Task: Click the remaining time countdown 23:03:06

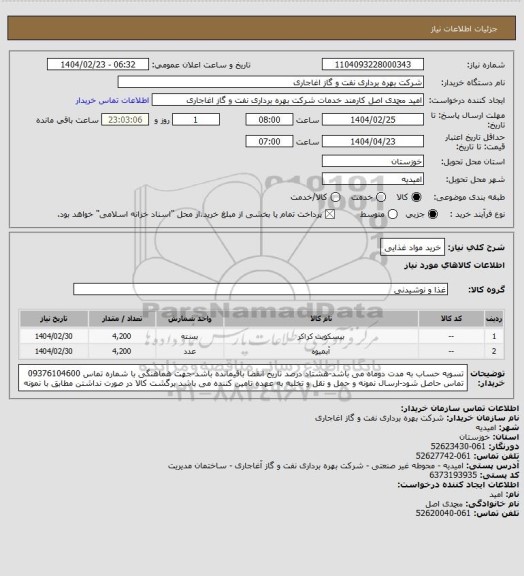Action: click(x=125, y=120)
